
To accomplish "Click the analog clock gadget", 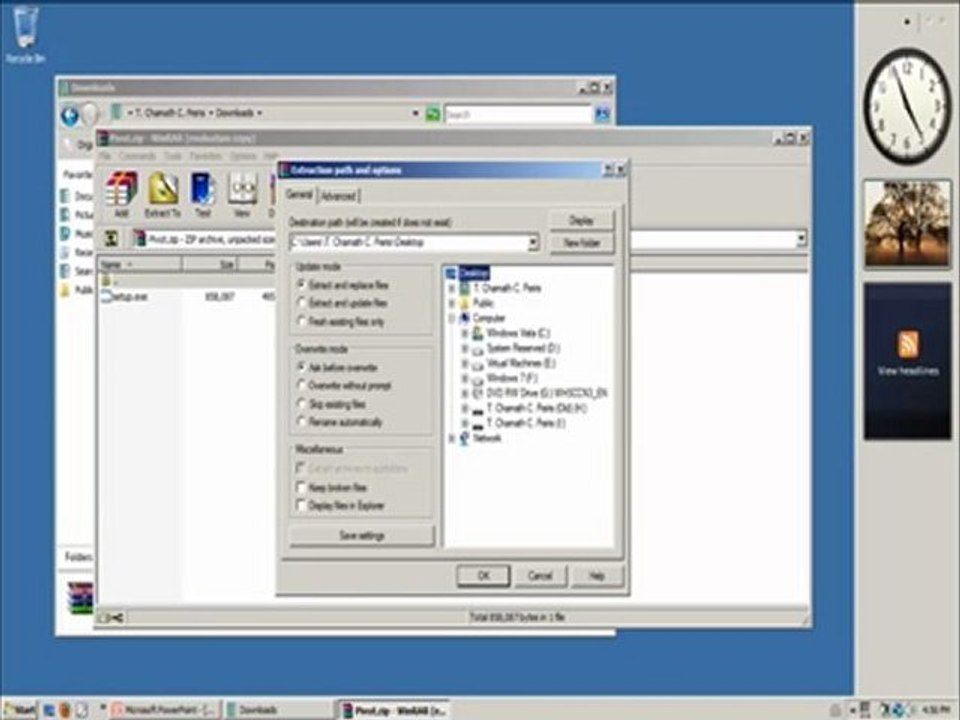I will coord(907,106).
